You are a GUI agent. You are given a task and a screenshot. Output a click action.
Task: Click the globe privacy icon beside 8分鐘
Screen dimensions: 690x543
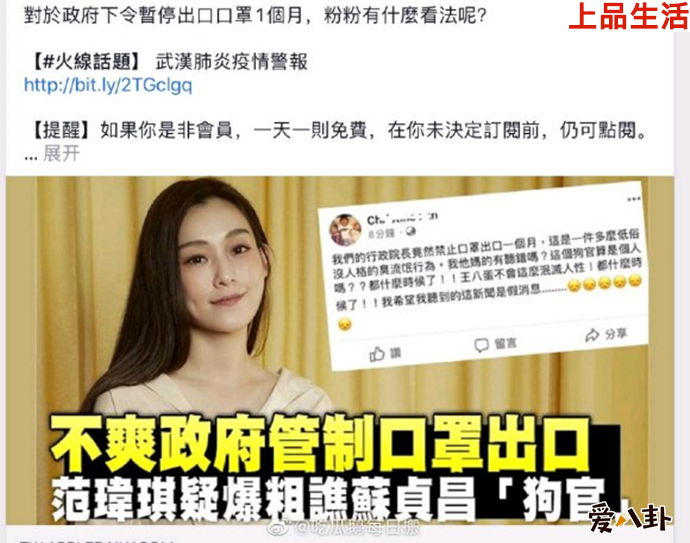pyautogui.click(x=410, y=231)
